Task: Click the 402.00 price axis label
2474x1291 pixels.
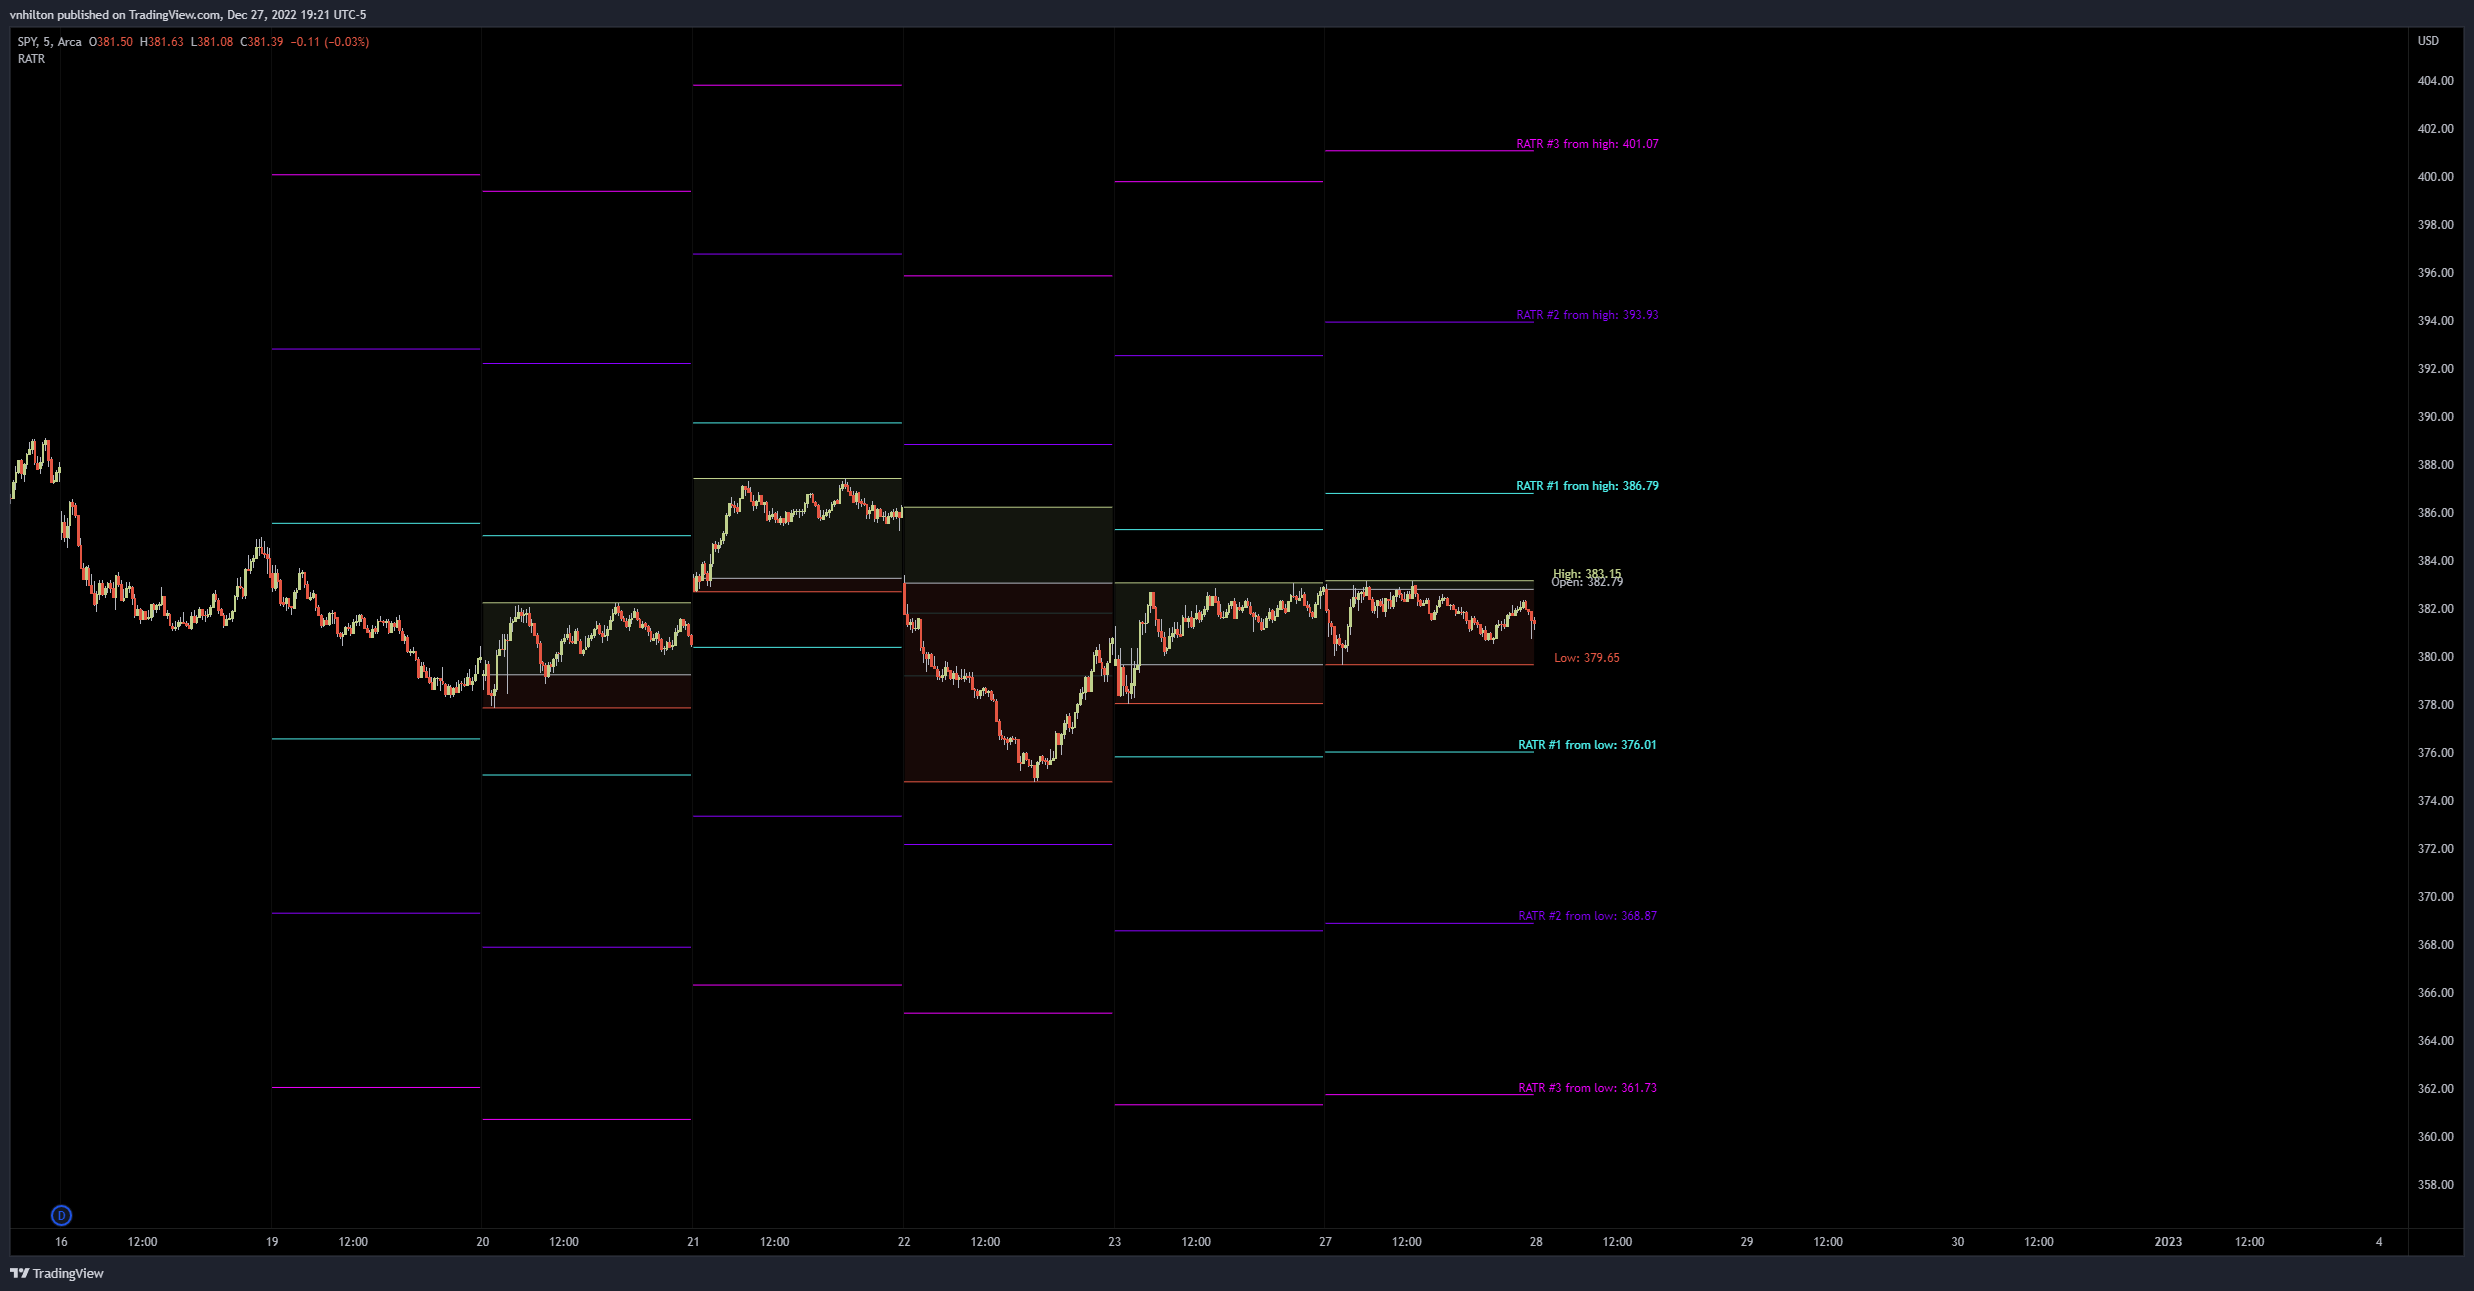Action: pos(2435,129)
